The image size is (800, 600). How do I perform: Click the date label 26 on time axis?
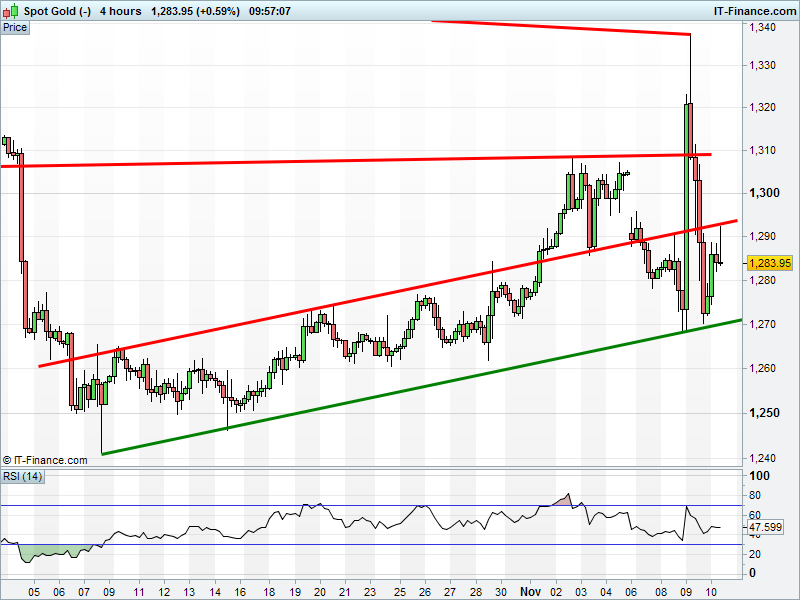[x=425, y=592]
